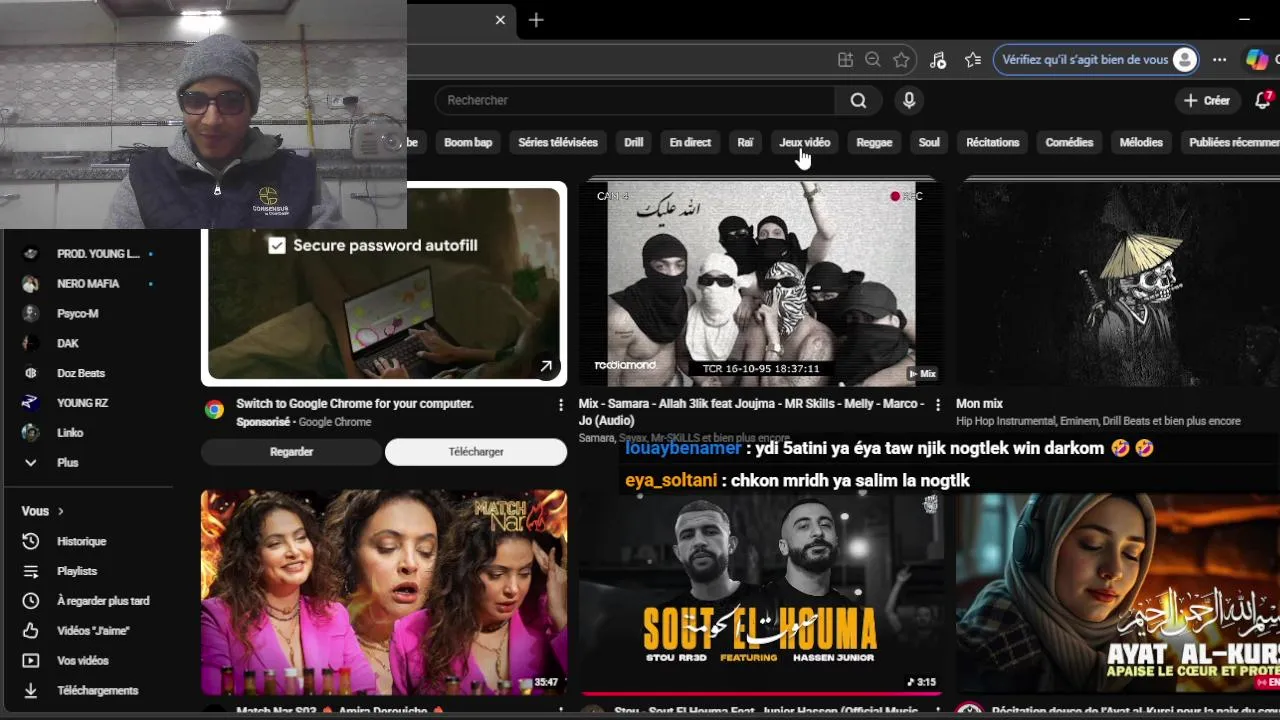
Task: Open Playlists from sidebar
Action: tap(88, 571)
